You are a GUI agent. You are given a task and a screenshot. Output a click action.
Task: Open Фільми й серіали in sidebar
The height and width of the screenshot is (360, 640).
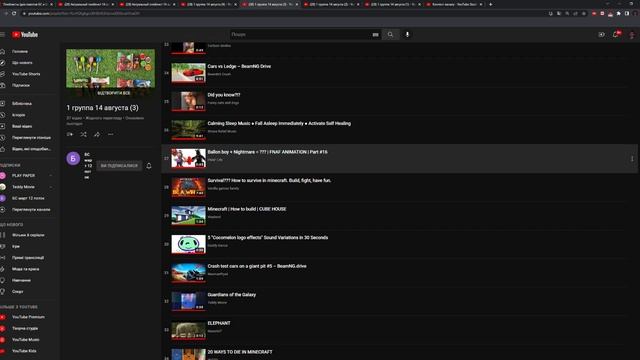(x=28, y=235)
